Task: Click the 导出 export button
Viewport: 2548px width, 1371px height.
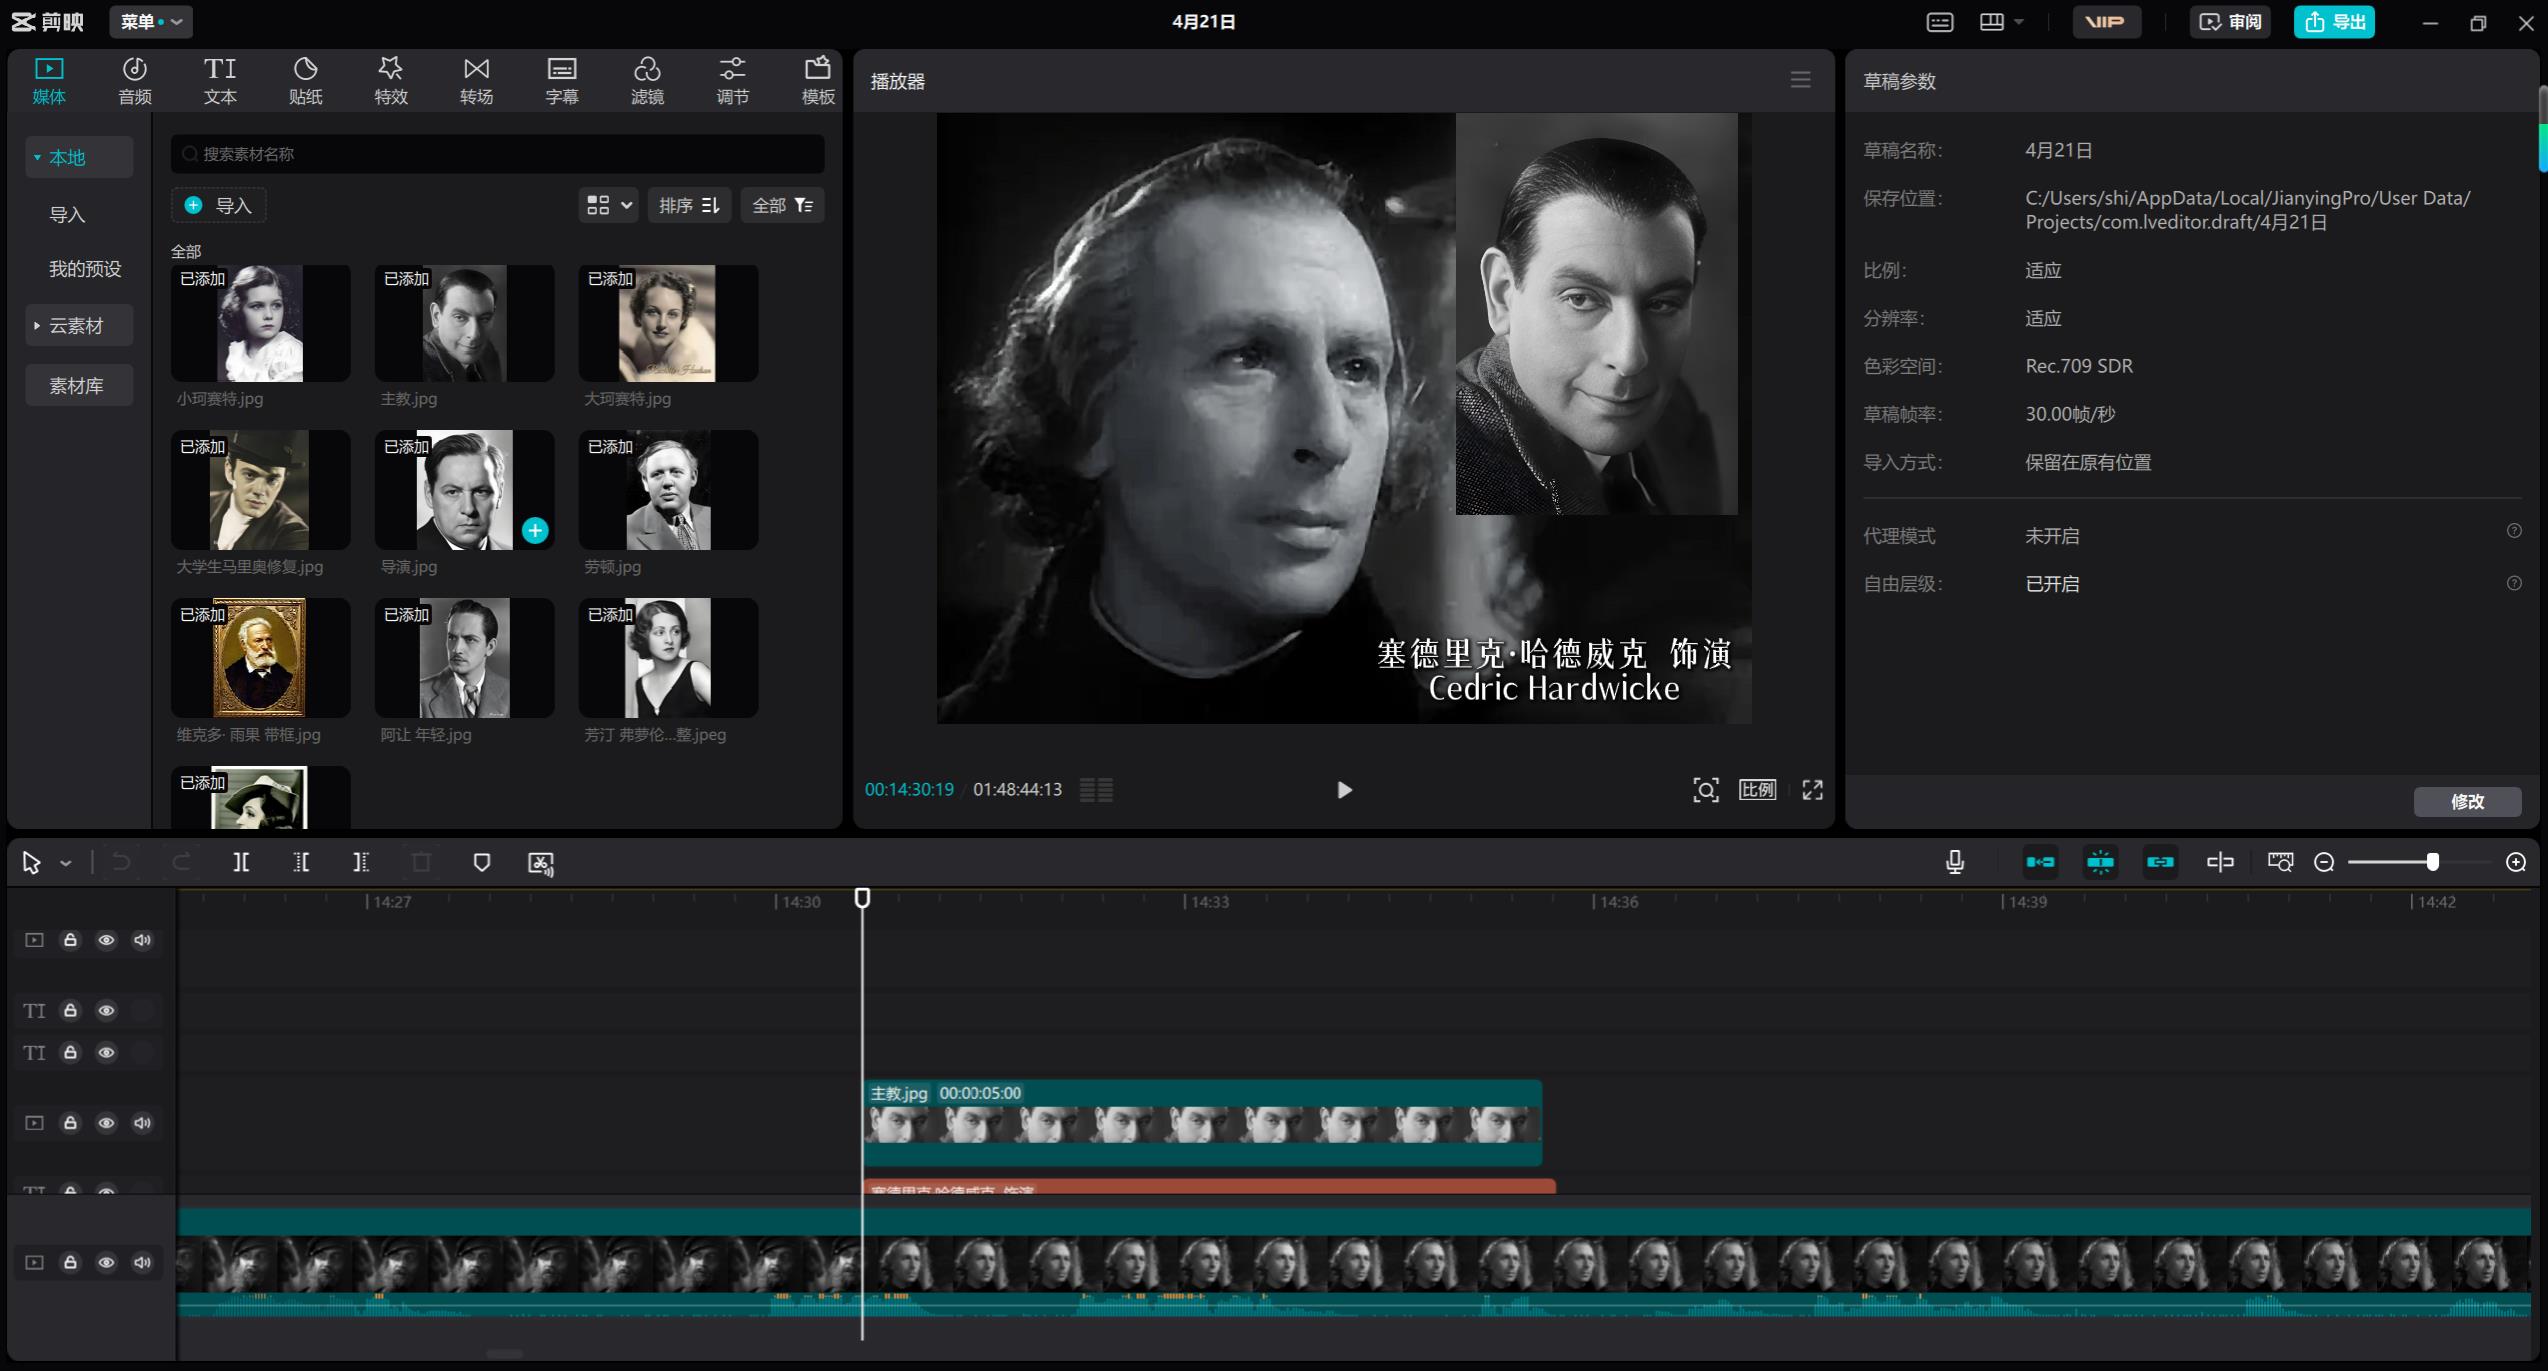Action: coord(2333,21)
